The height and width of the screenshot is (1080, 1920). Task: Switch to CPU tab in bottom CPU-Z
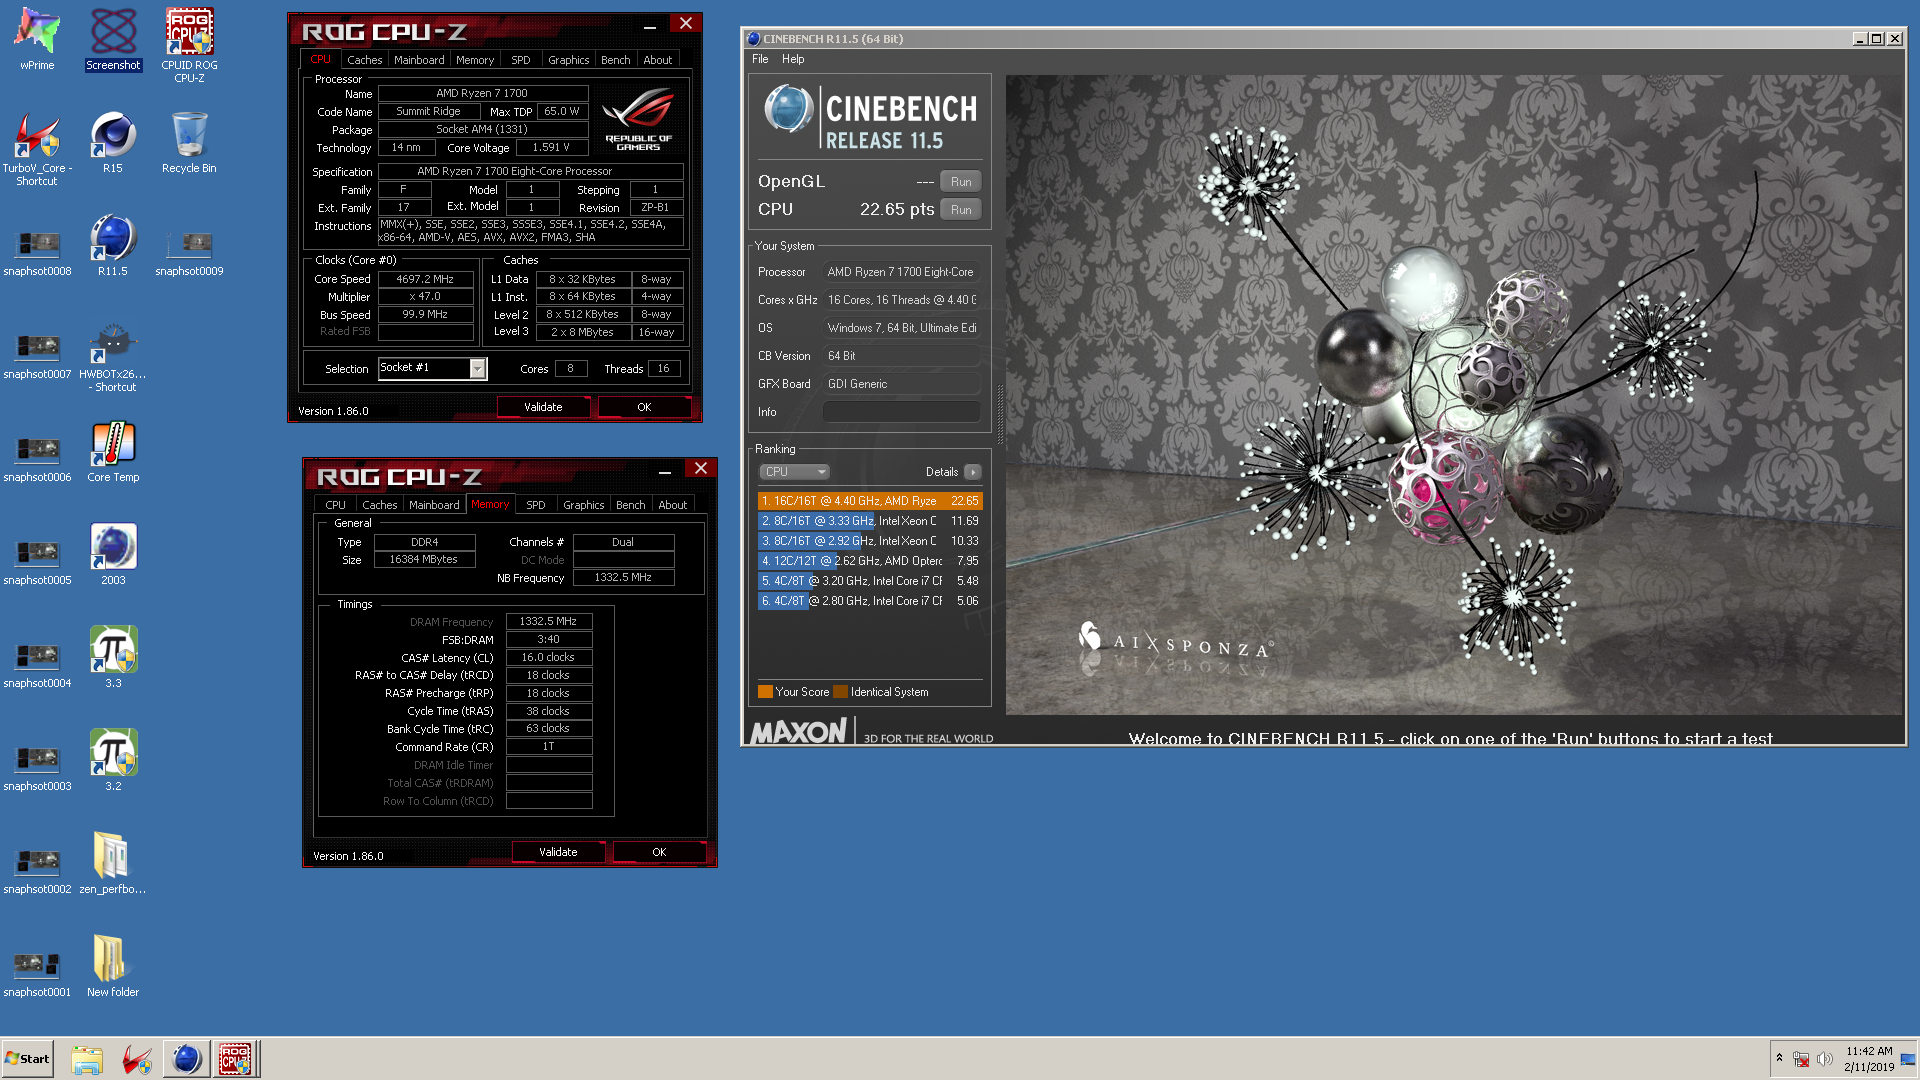335,505
